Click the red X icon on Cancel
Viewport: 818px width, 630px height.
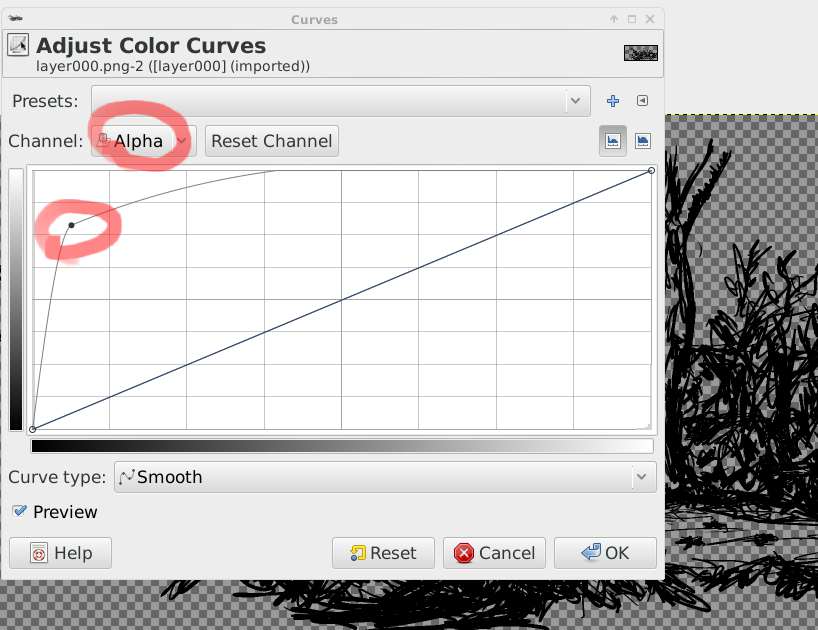(464, 553)
